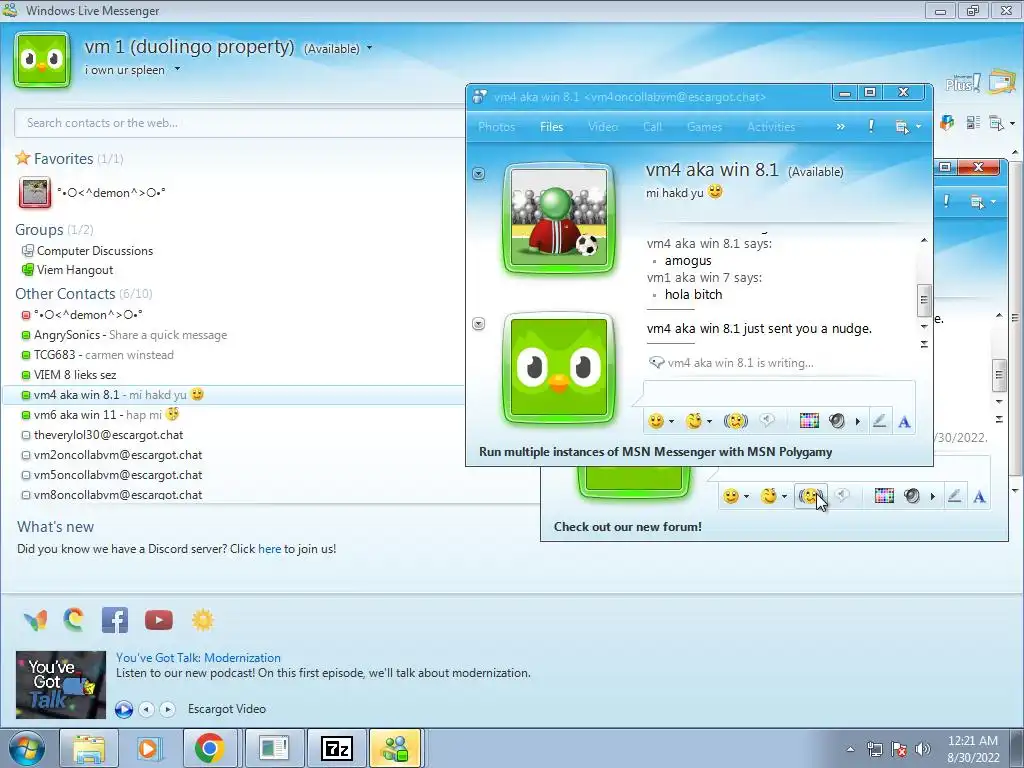1024x768 pixels.
Task: Open the menu dropdown in vm4 chat toolbar
Action: (x=908, y=127)
